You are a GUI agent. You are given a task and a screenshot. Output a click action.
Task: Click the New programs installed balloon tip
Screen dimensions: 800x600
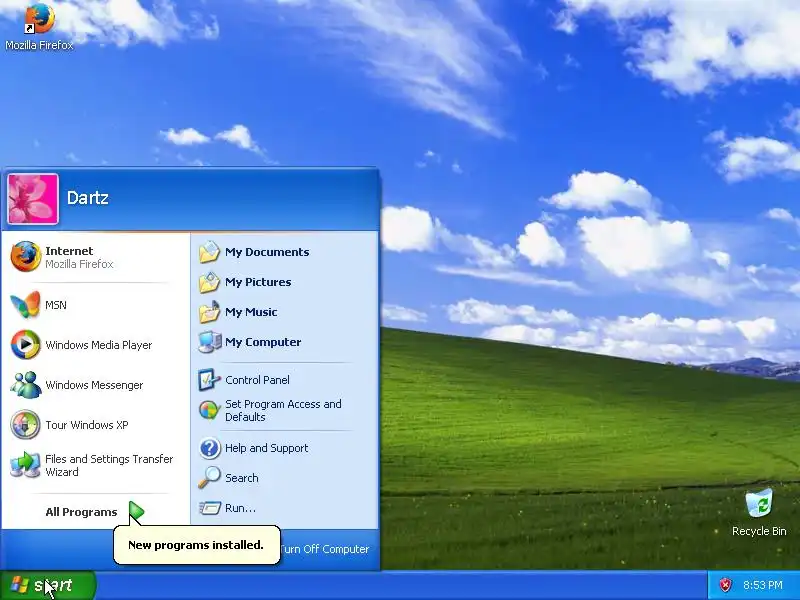196,545
